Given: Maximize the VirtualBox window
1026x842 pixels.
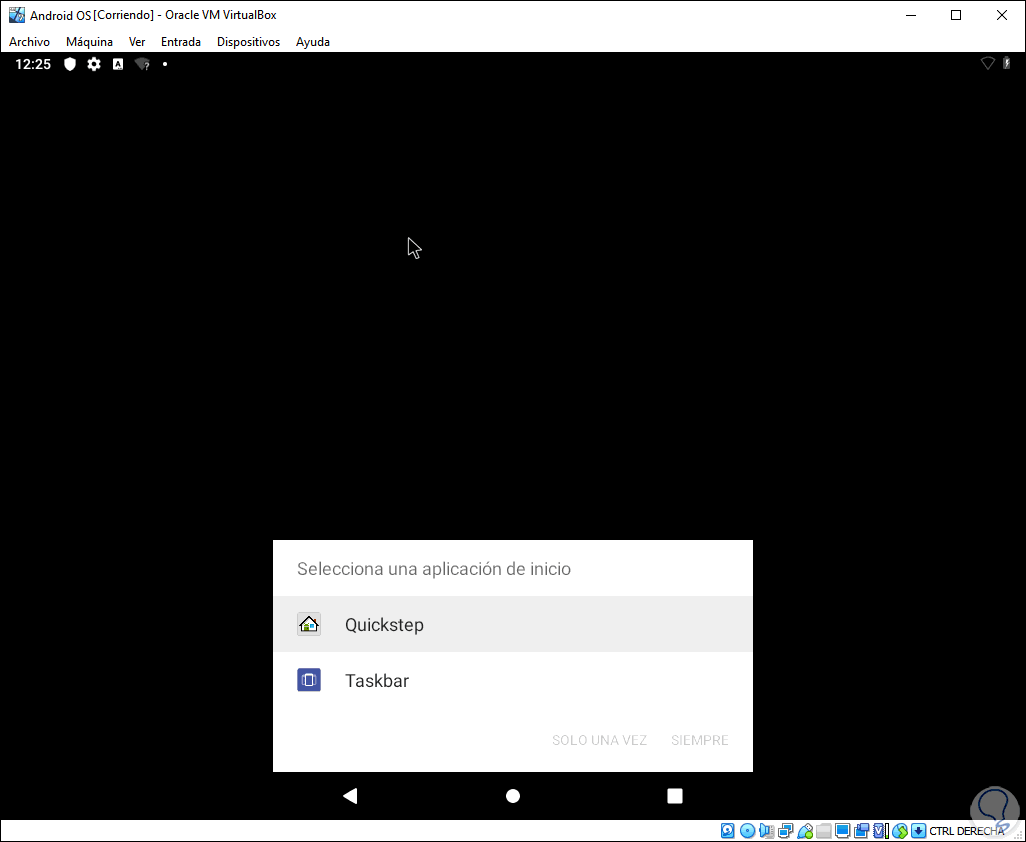Looking at the screenshot, I should 956,15.
